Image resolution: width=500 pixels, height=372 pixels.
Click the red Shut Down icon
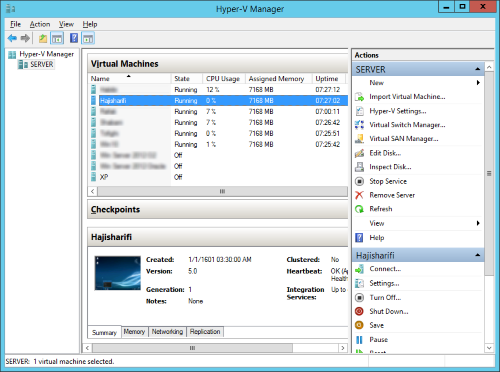(359, 311)
